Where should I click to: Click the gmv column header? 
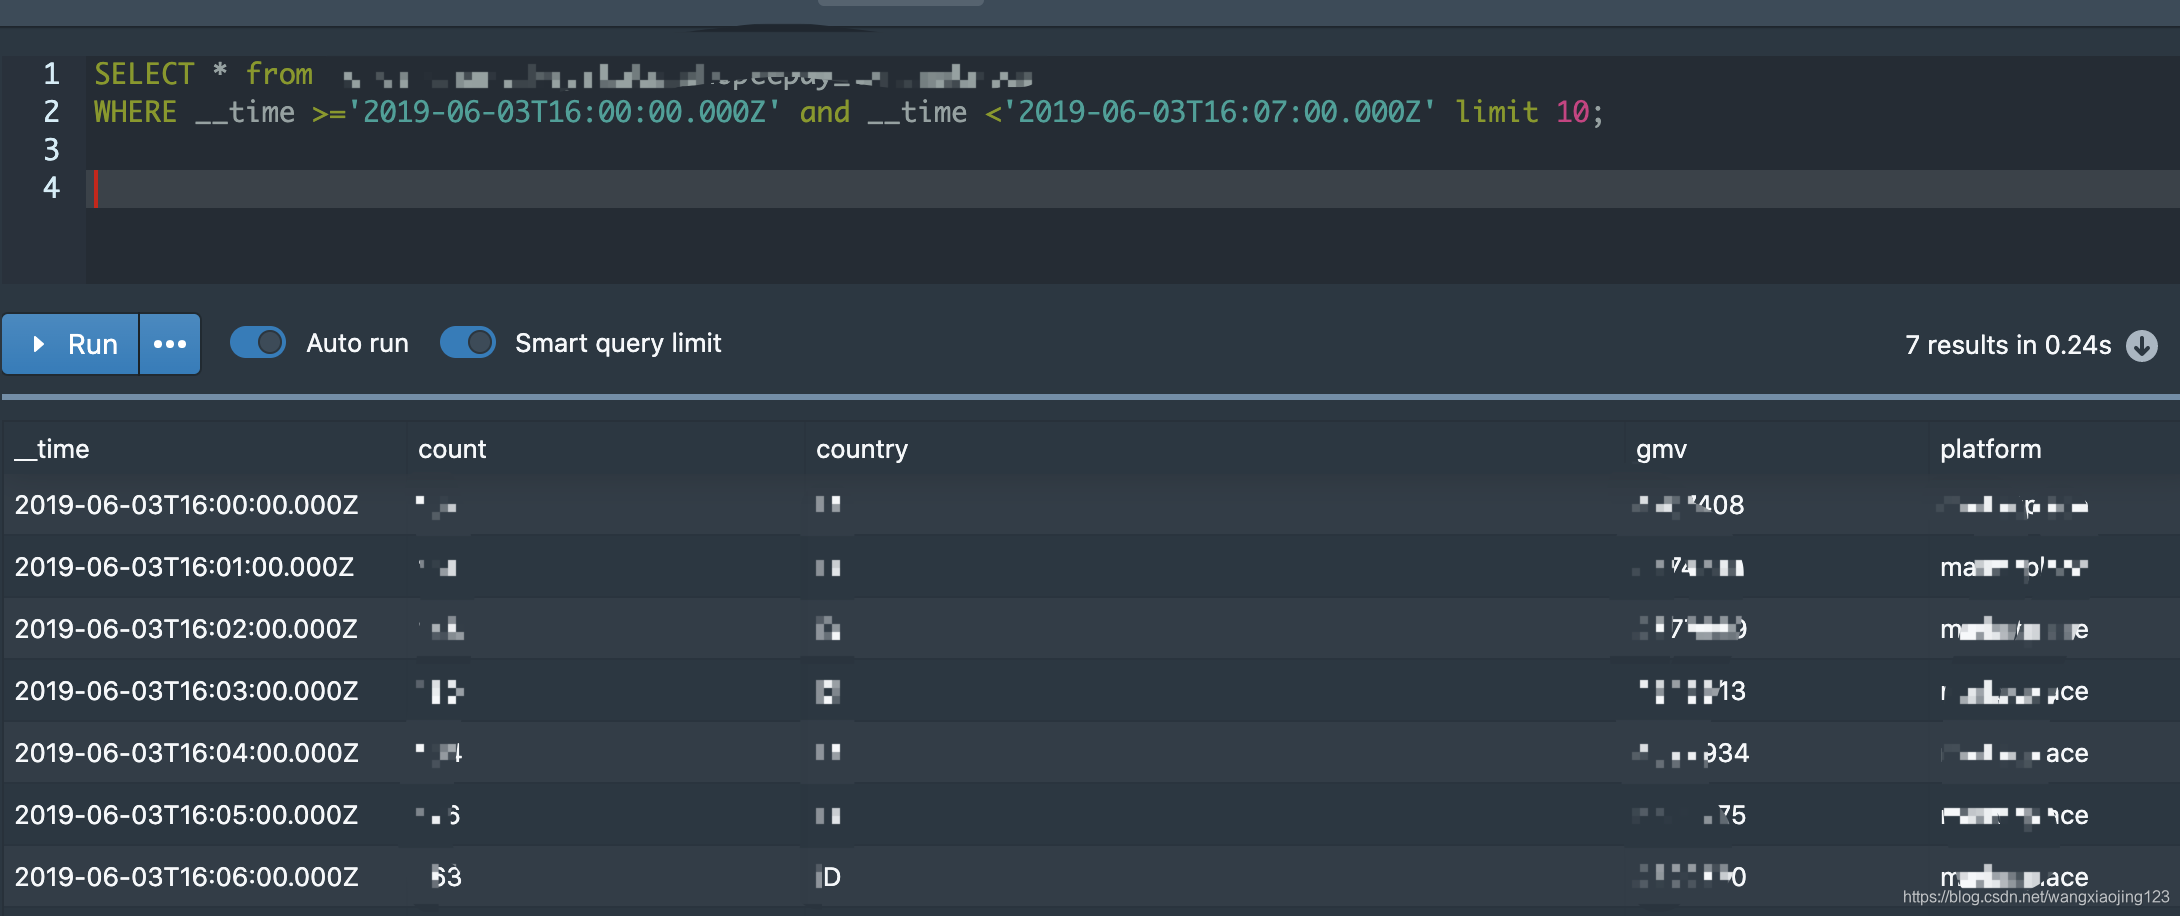click(1661, 449)
